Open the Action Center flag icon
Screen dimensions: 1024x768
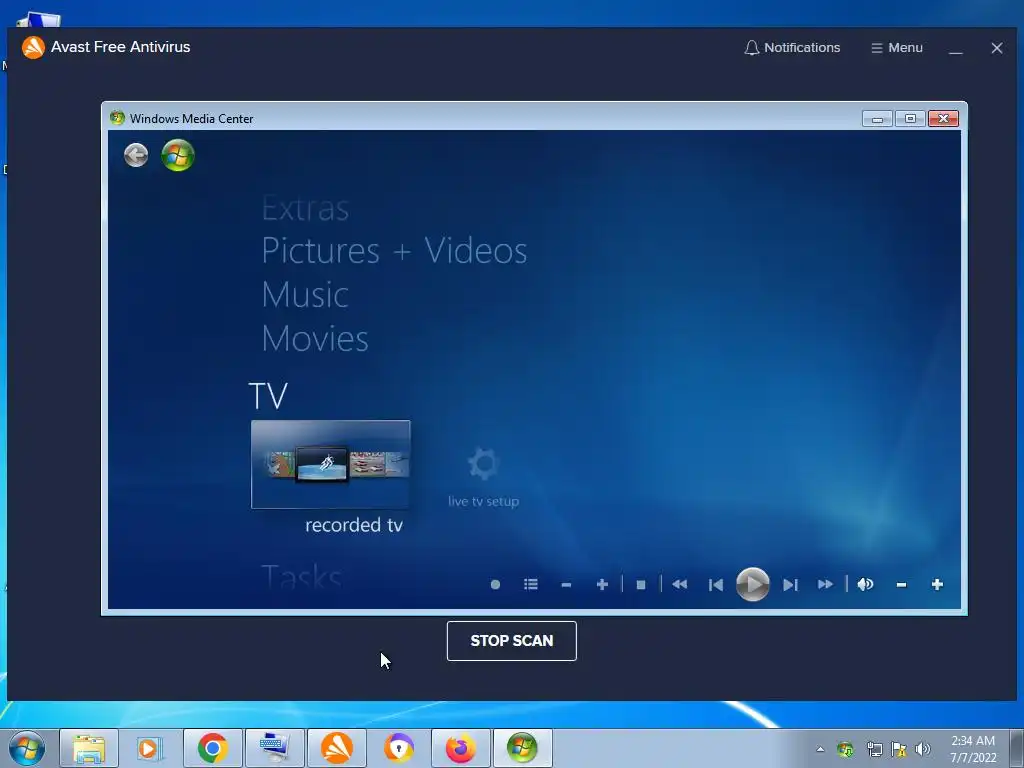coord(899,749)
